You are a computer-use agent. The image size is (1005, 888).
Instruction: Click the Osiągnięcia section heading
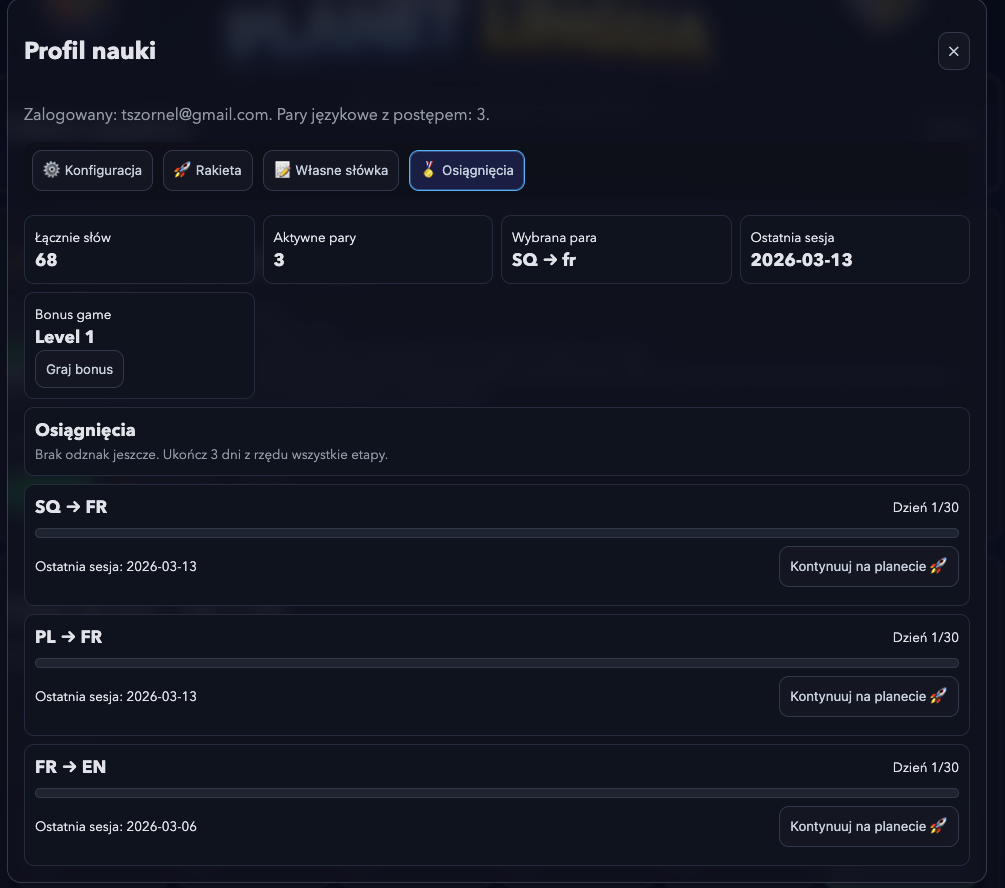(x=85, y=430)
